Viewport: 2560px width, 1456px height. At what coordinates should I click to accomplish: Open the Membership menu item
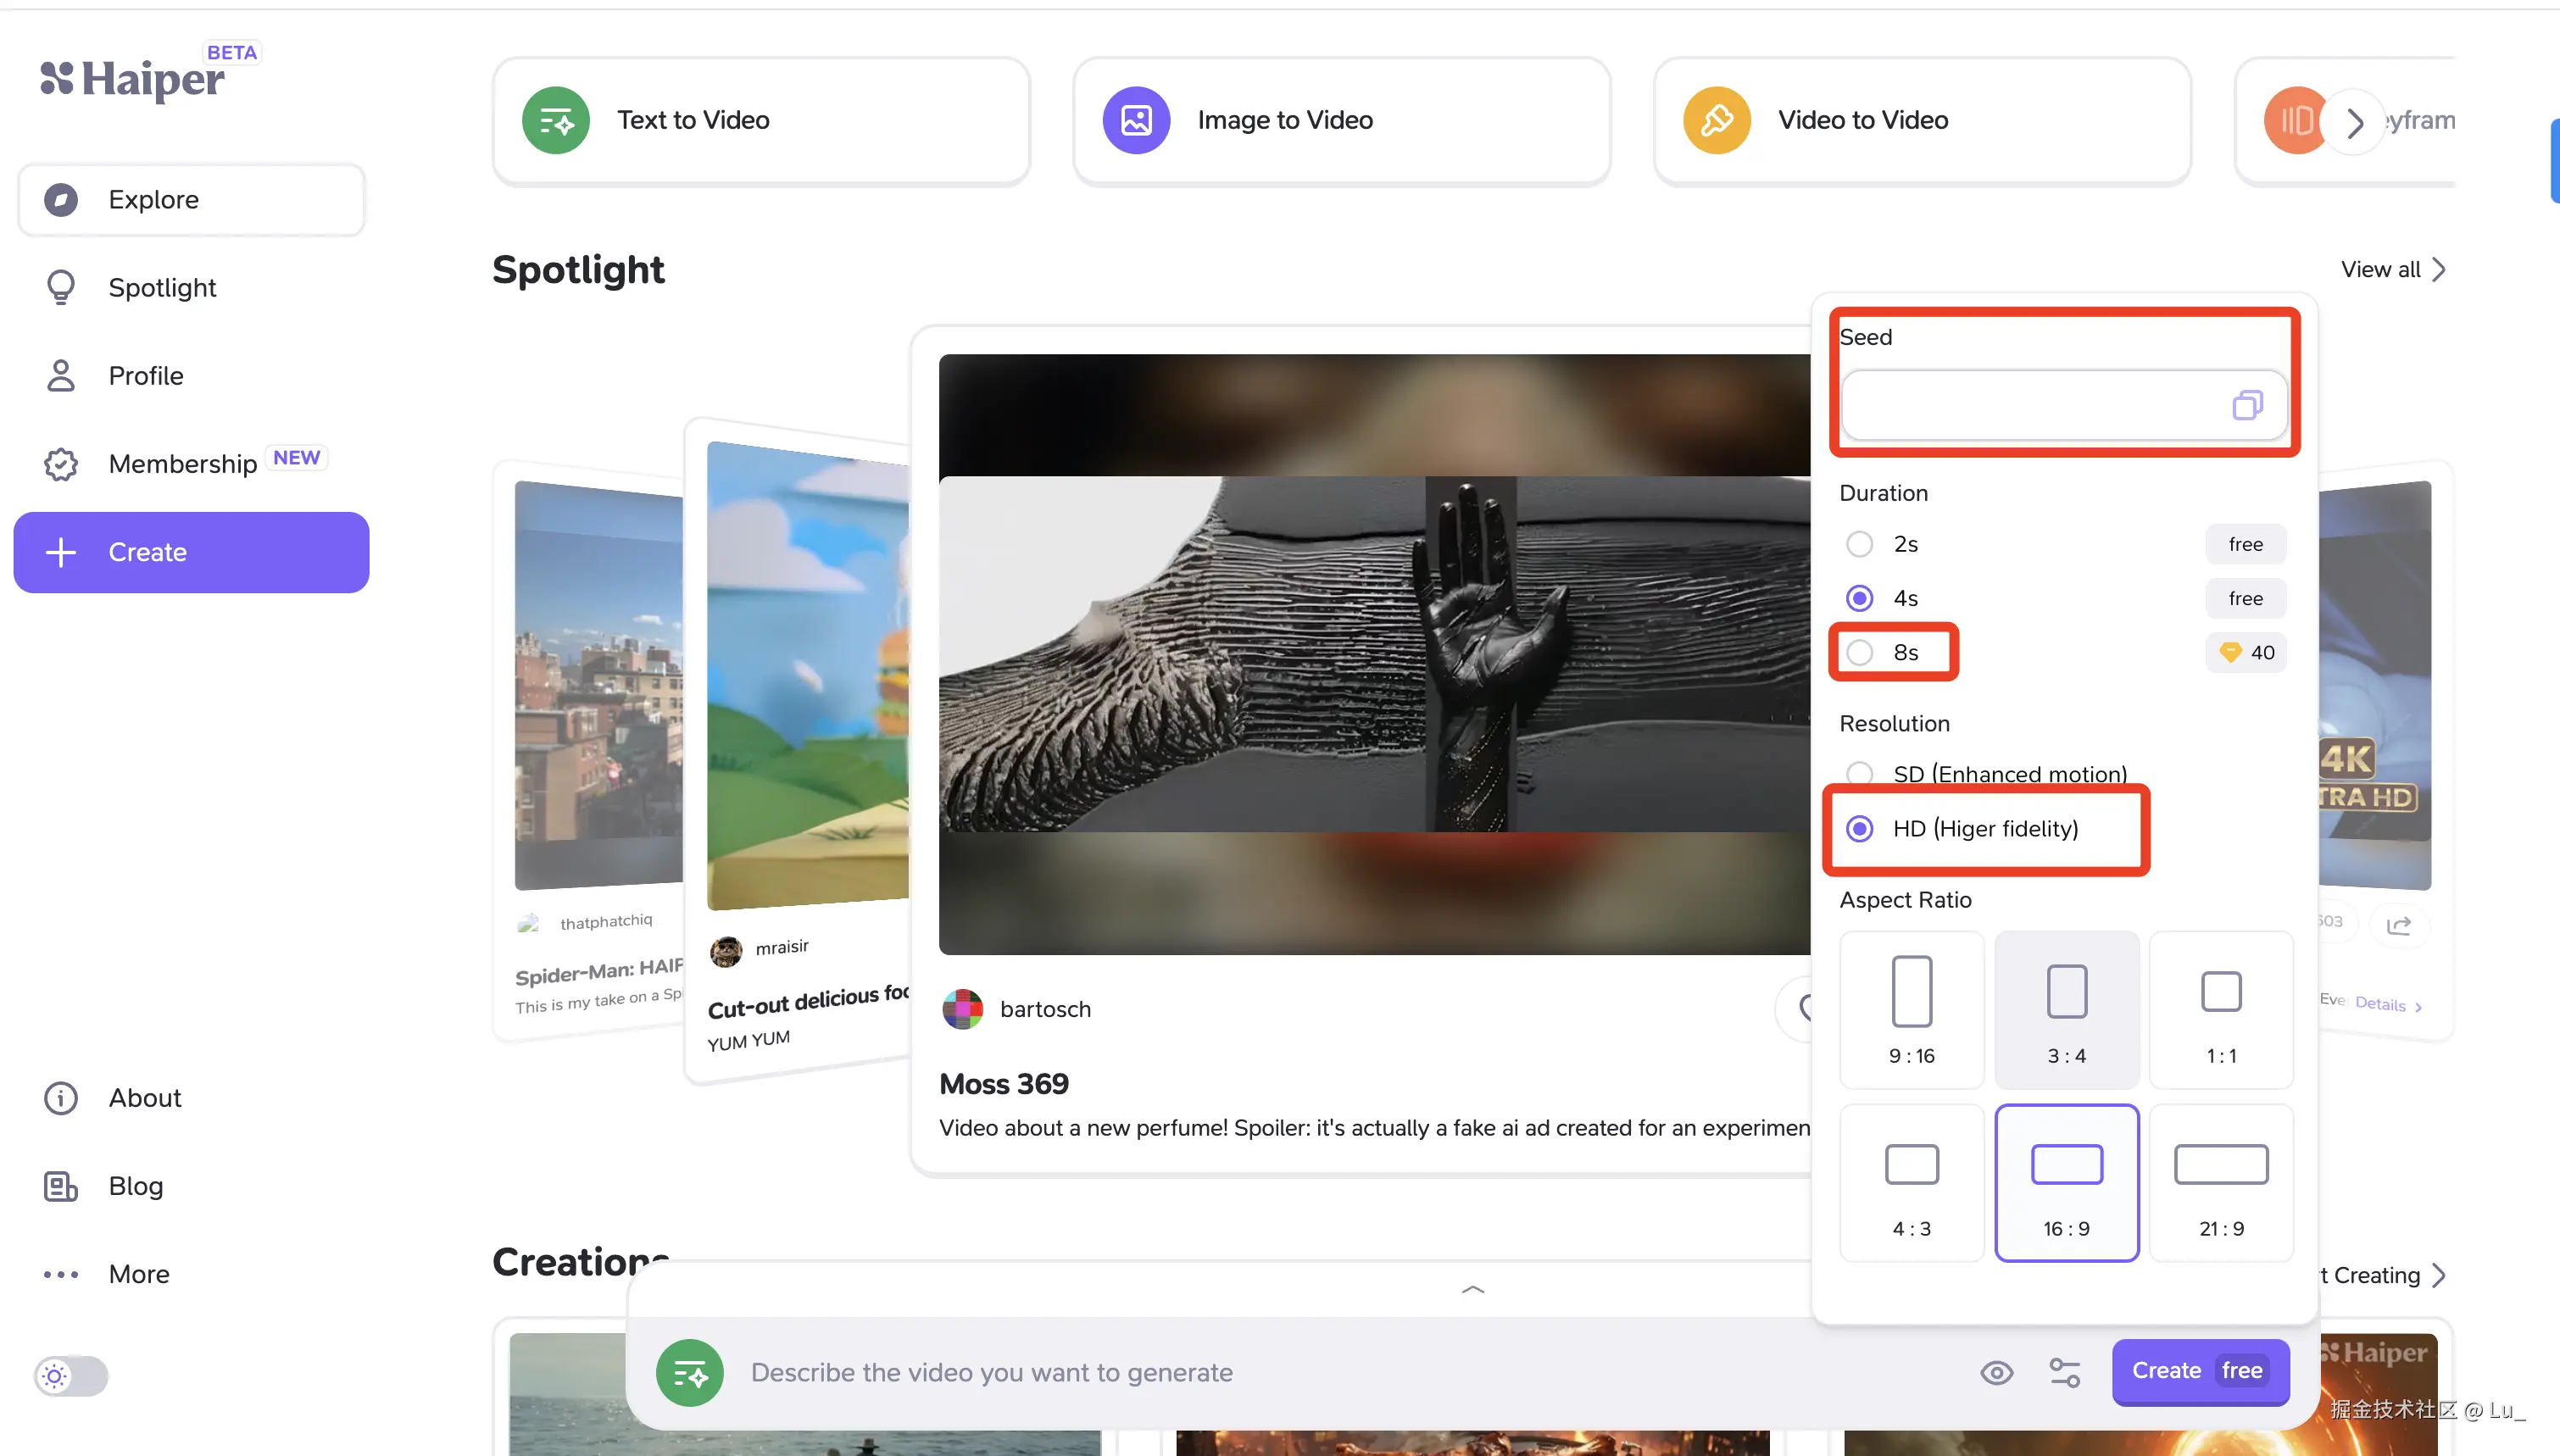click(183, 463)
